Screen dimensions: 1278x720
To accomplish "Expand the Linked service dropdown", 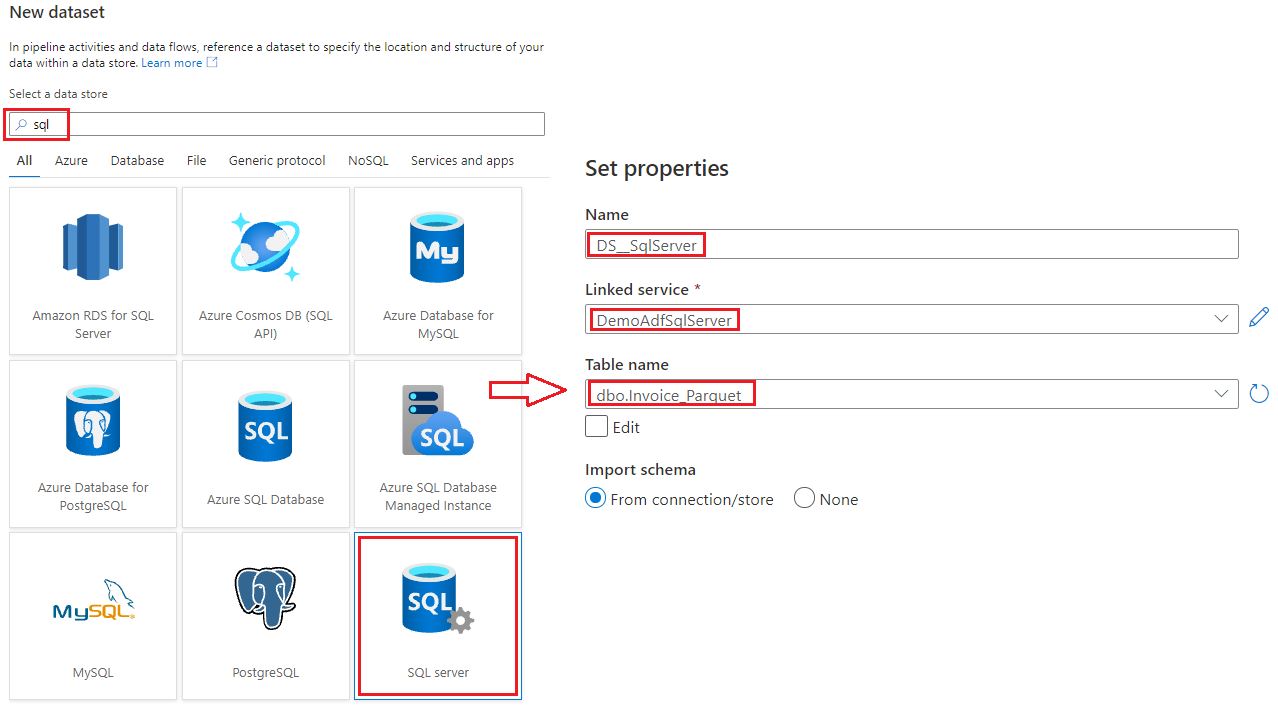I will click(1221, 318).
